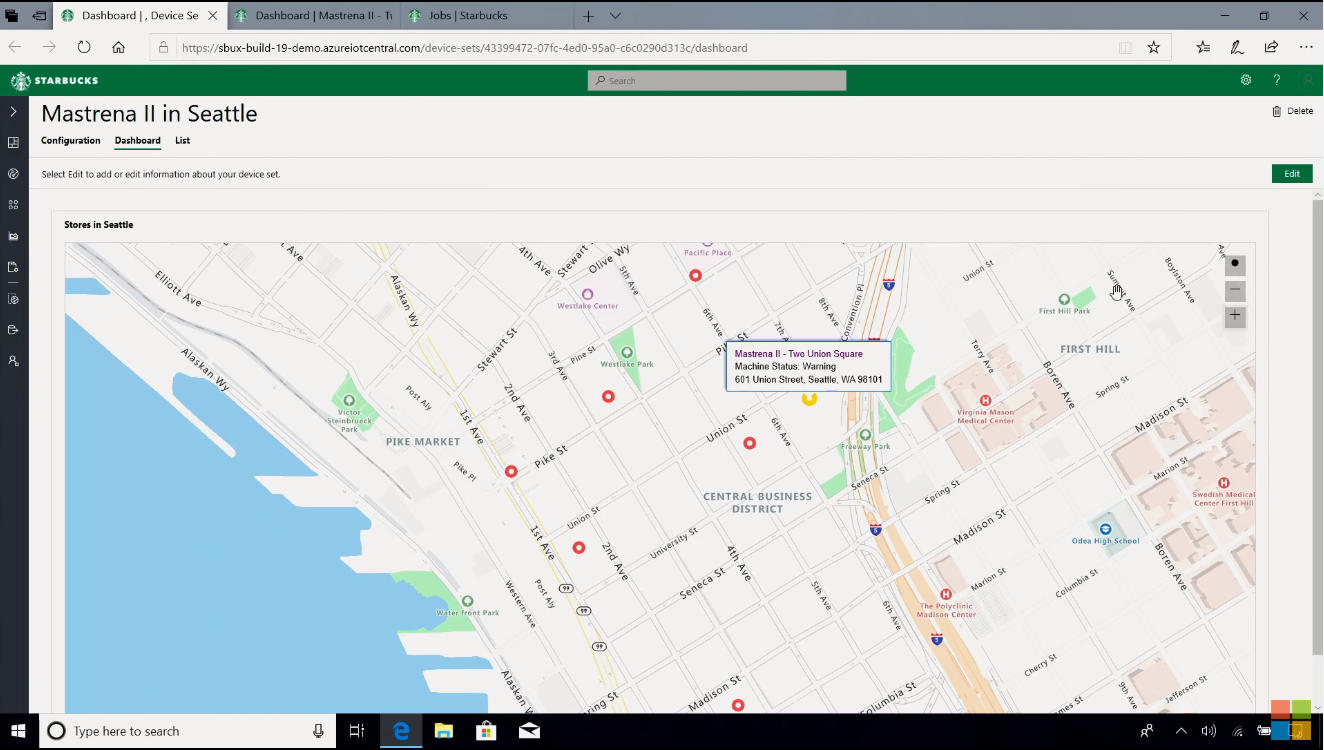The image size is (1324, 750).
Task: Click the yellow warning marker on map
Action: 809,398
